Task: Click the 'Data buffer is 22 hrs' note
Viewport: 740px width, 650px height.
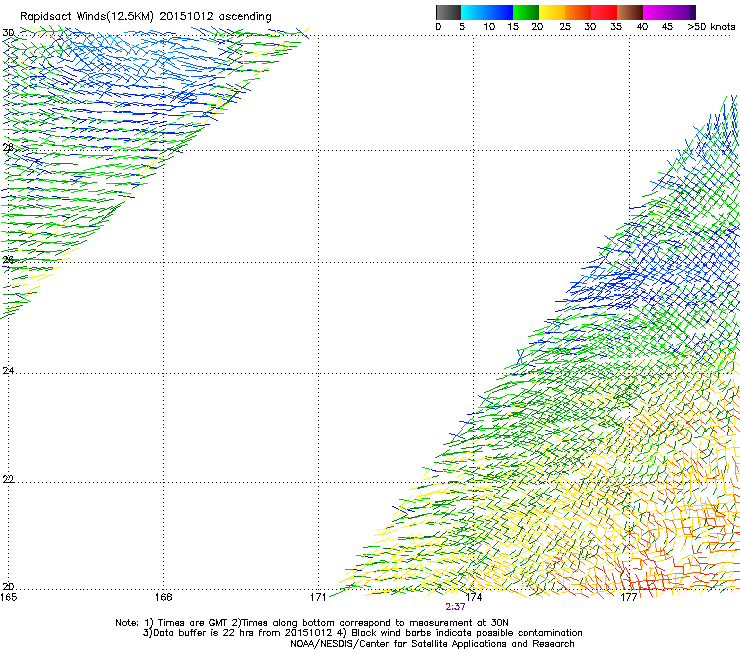Action: pos(362,633)
